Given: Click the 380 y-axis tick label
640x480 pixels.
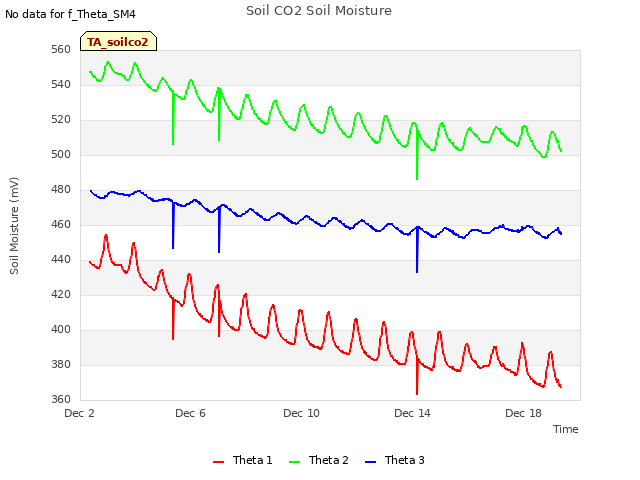Looking at the screenshot, I should [x=61, y=364].
